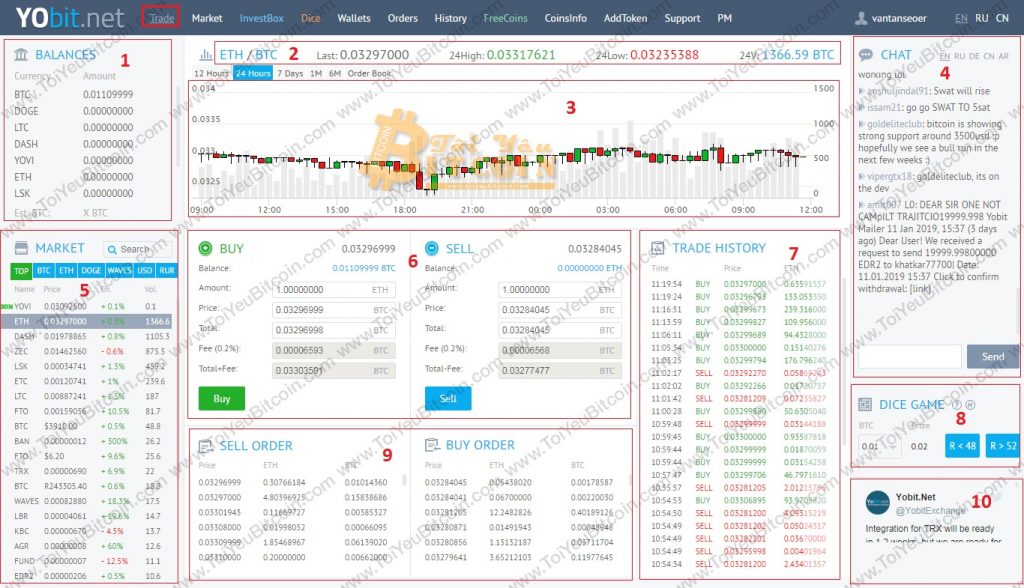This screenshot has width=1024, height=588.
Task: Click the blue Sell button
Action: pos(448,399)
